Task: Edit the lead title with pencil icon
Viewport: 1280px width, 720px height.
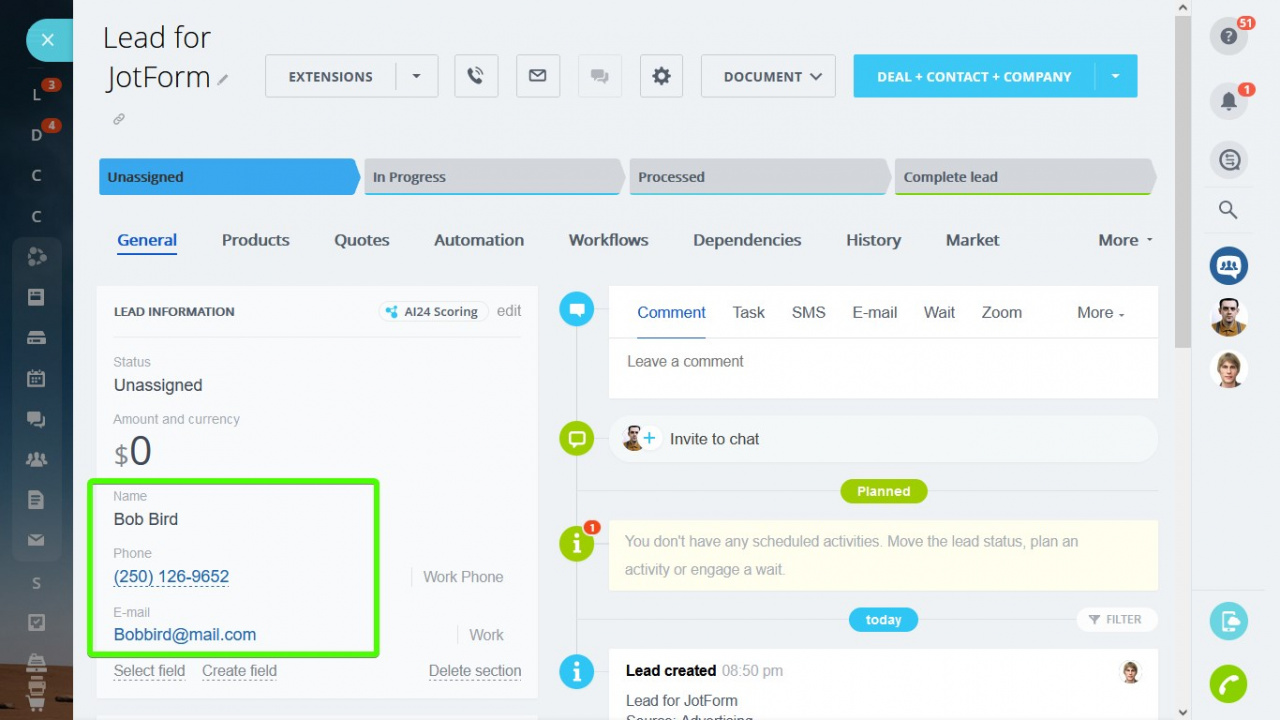Action: click(x=223, y=79)
